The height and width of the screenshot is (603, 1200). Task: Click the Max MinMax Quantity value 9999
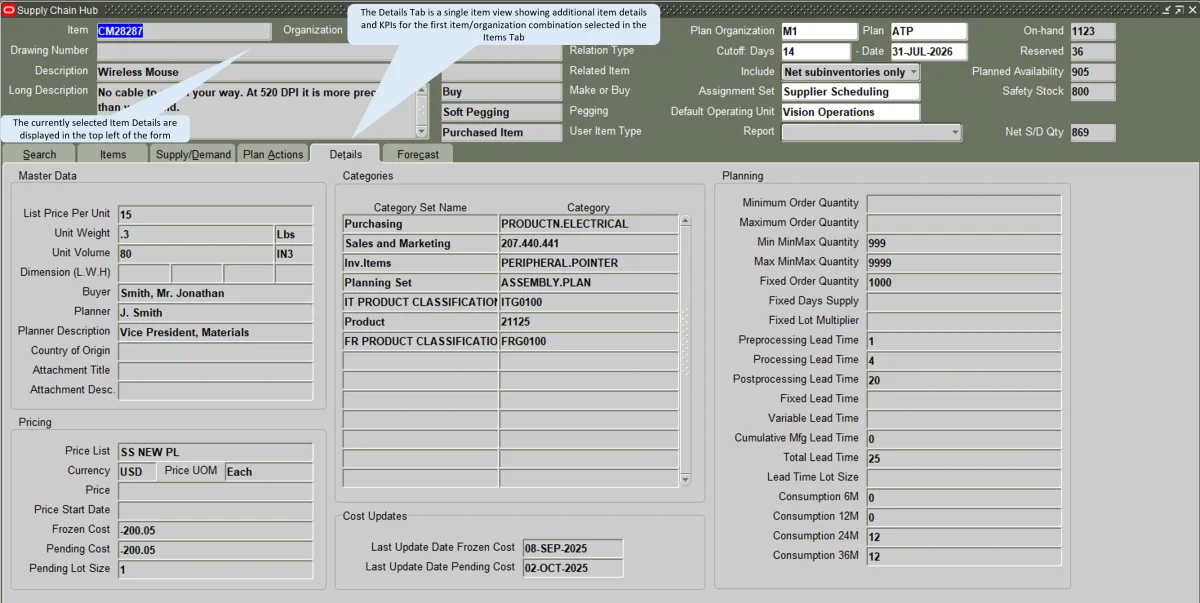(x=963, y=263)
